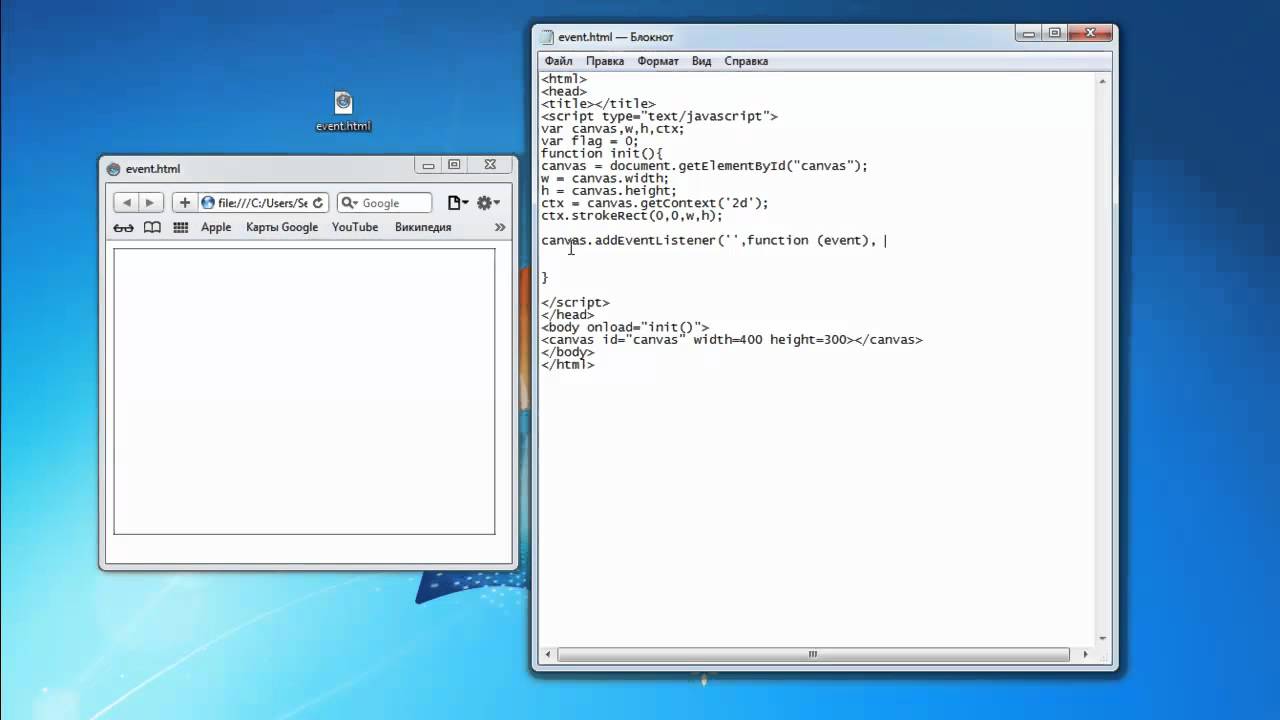Click the 'h = canvas.height;' line
The image size is (1280, 720).
[609, 190]
